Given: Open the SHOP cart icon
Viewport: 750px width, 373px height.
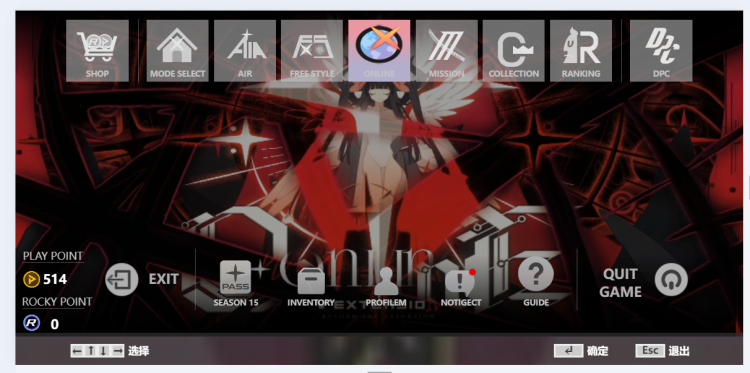Looking at the screenshot, I should [97, 51].
